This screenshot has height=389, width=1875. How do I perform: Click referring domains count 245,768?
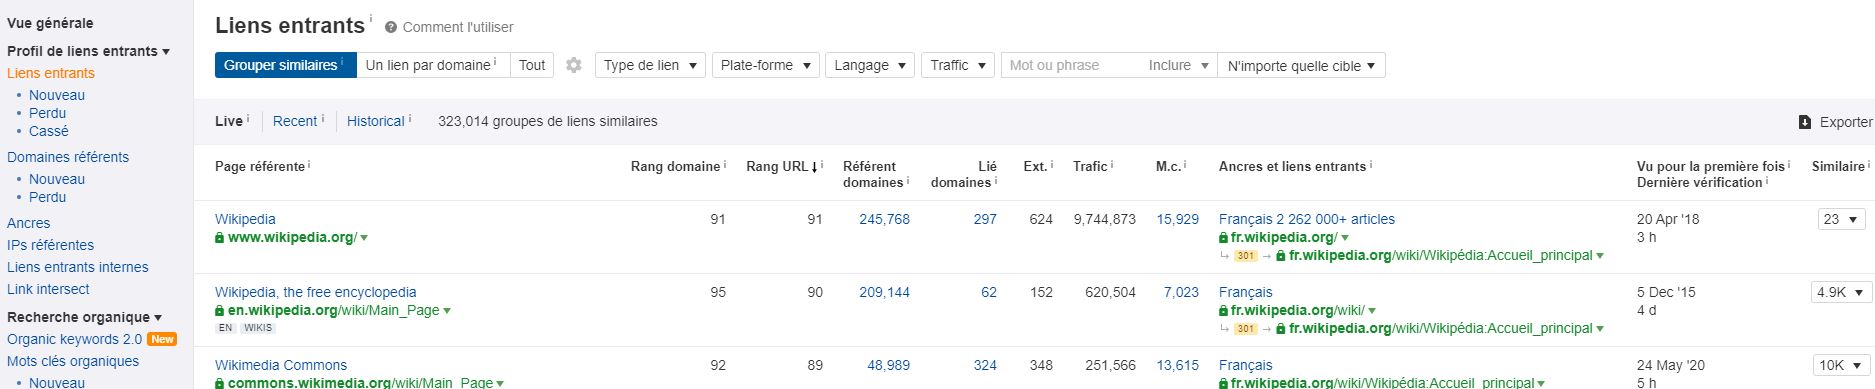tap(884, 219)
